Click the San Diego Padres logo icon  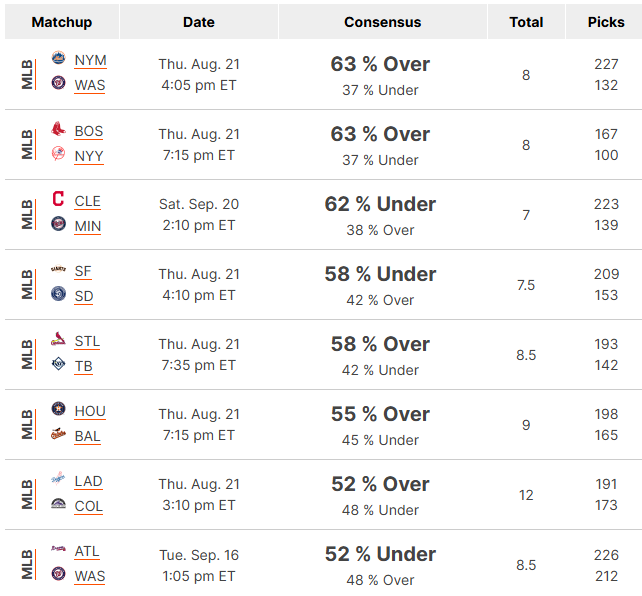click(x=58, y=293)
